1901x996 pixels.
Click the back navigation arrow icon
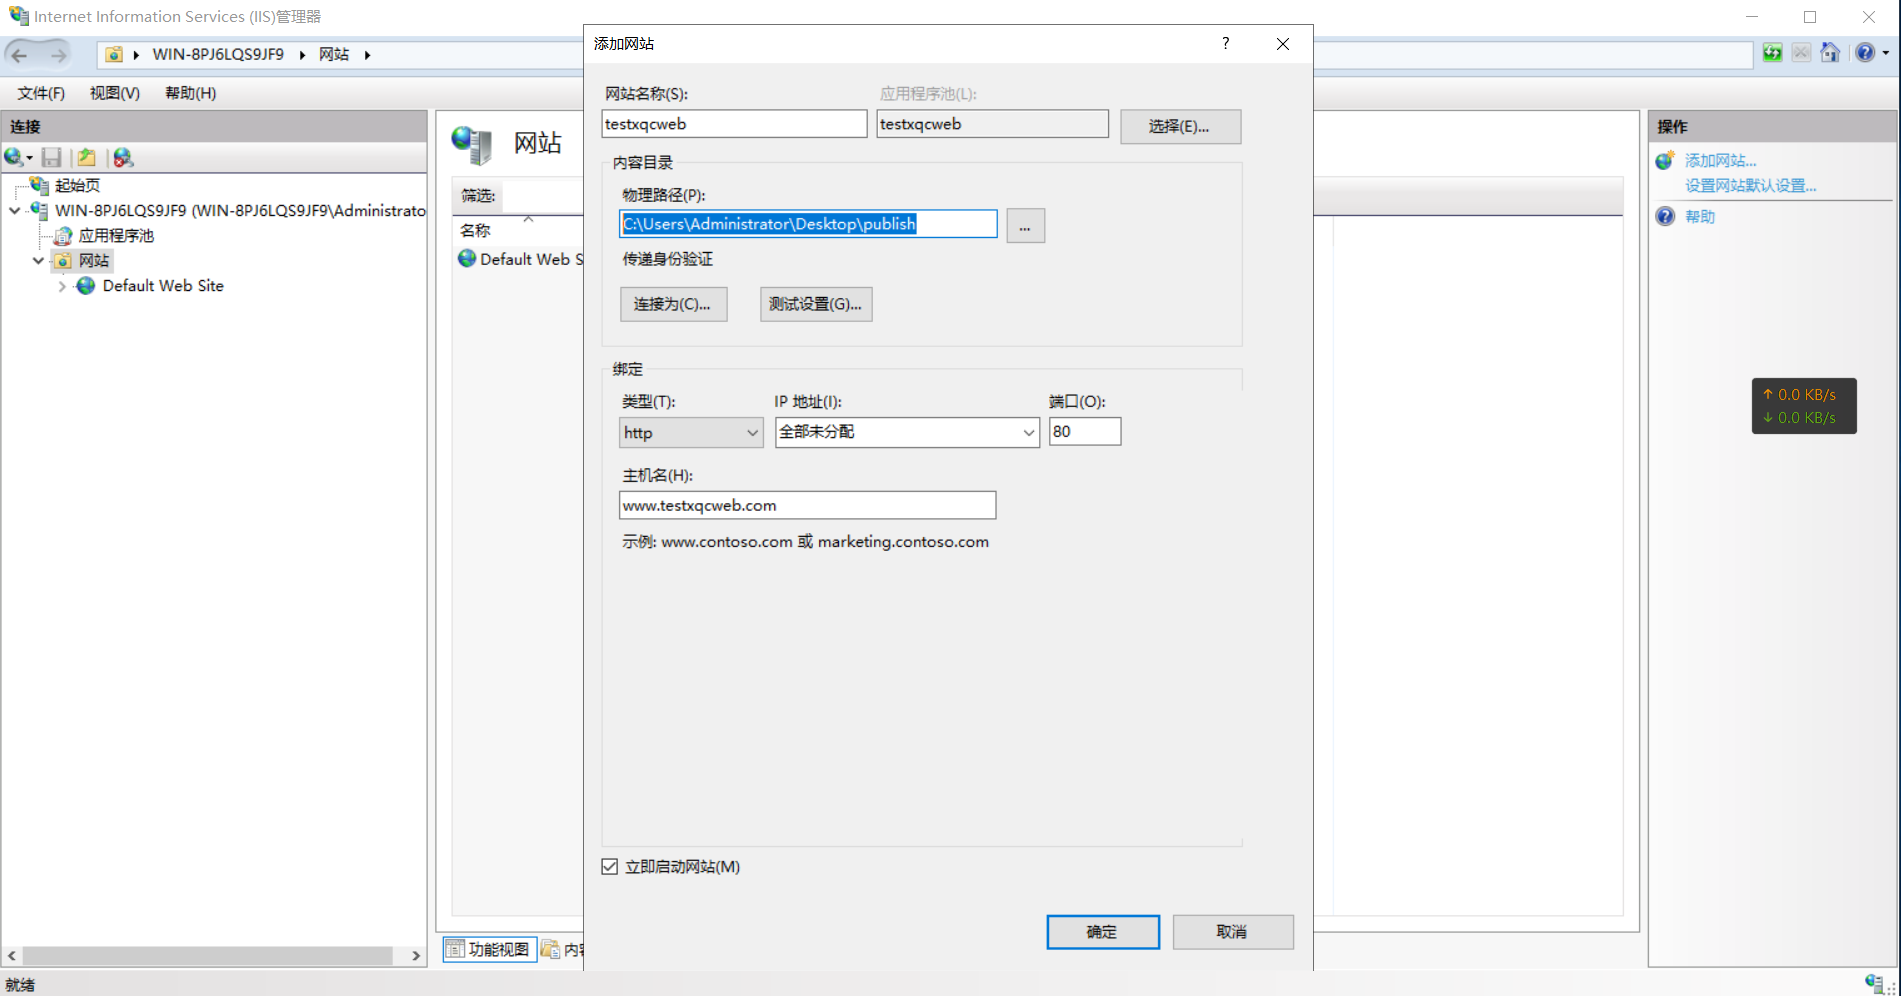(x=19, y=55)
